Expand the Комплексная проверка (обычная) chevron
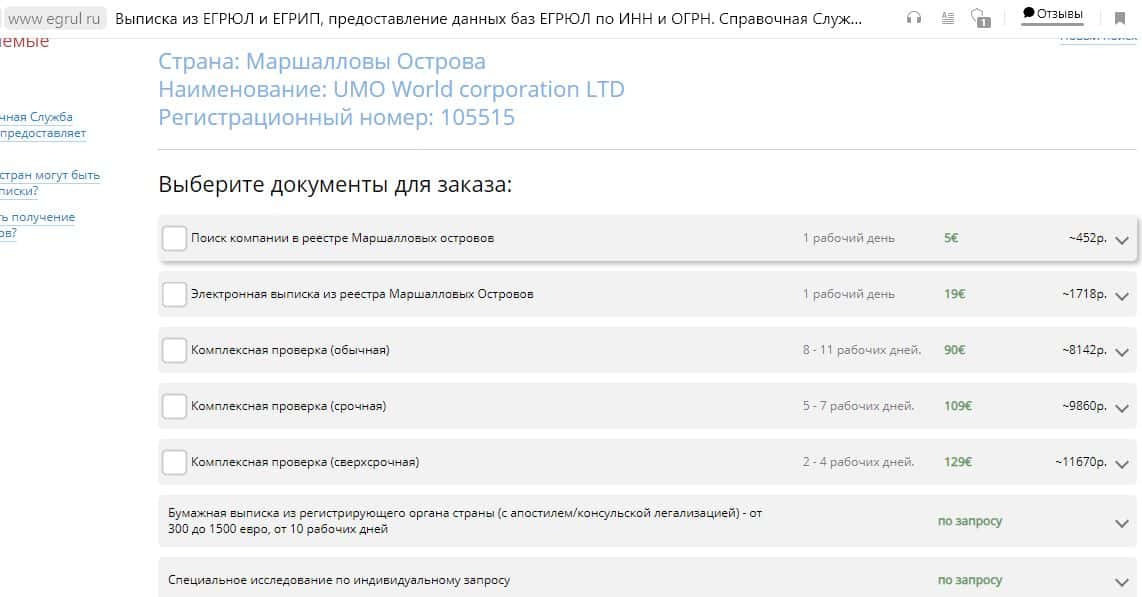 tap(1122, 352)
